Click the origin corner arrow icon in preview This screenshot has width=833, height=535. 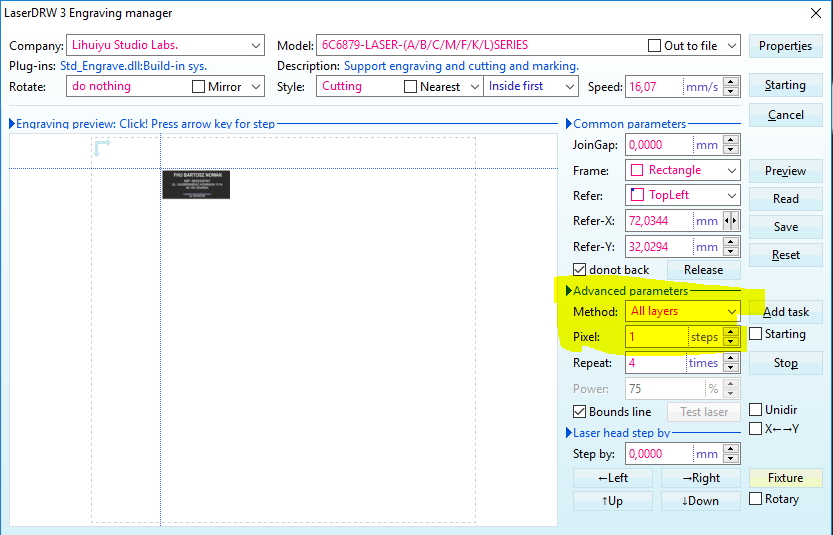click(102, 148)
